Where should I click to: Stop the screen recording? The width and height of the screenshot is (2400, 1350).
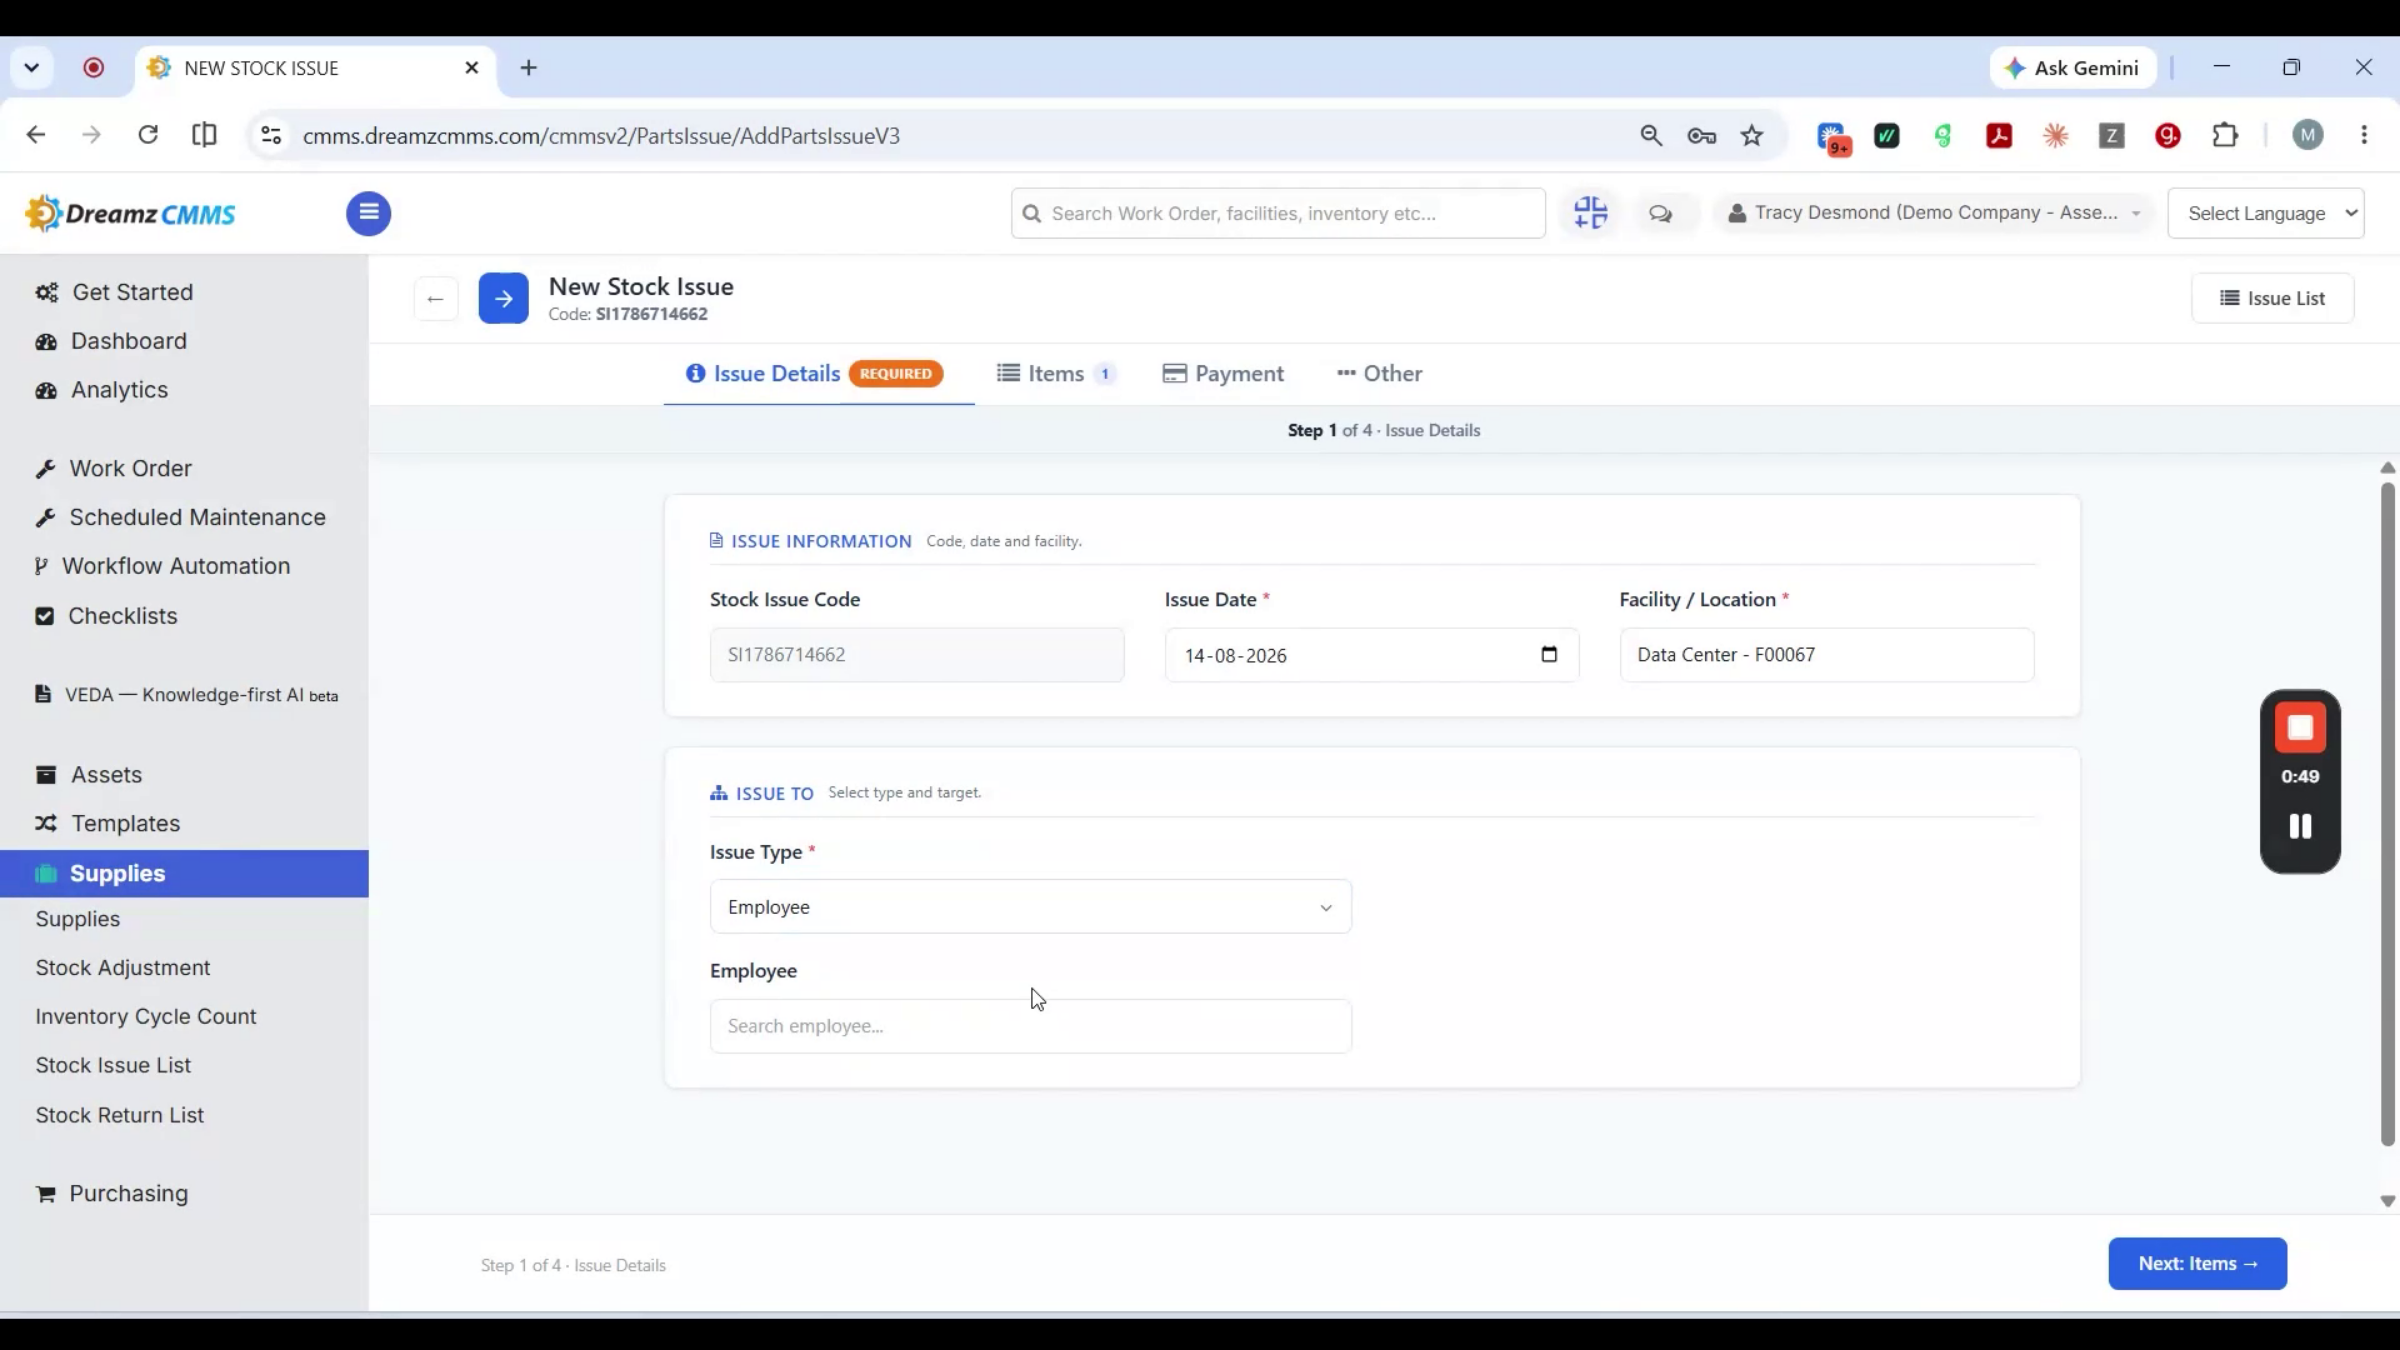(2300, 727)
